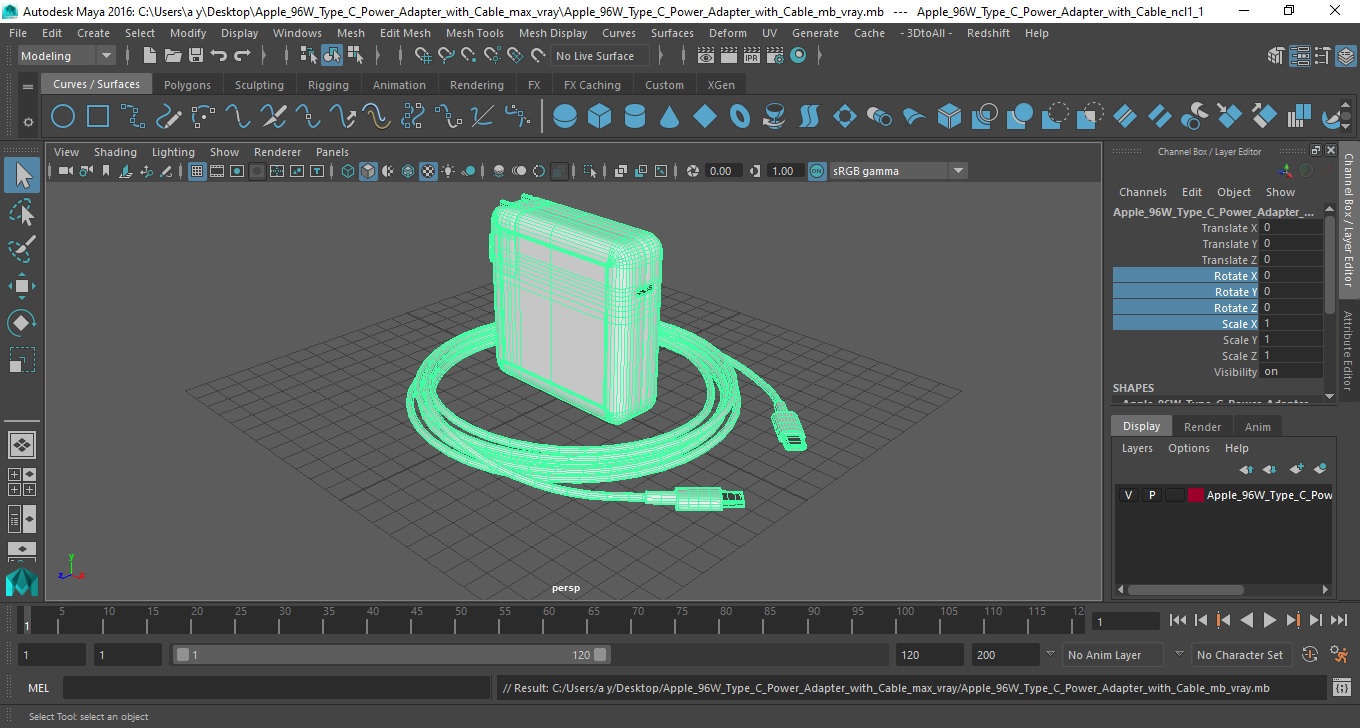1360x728 pixels.
Task: Open the sRGB gamma view transform dropdown
Action: point(897,171)
